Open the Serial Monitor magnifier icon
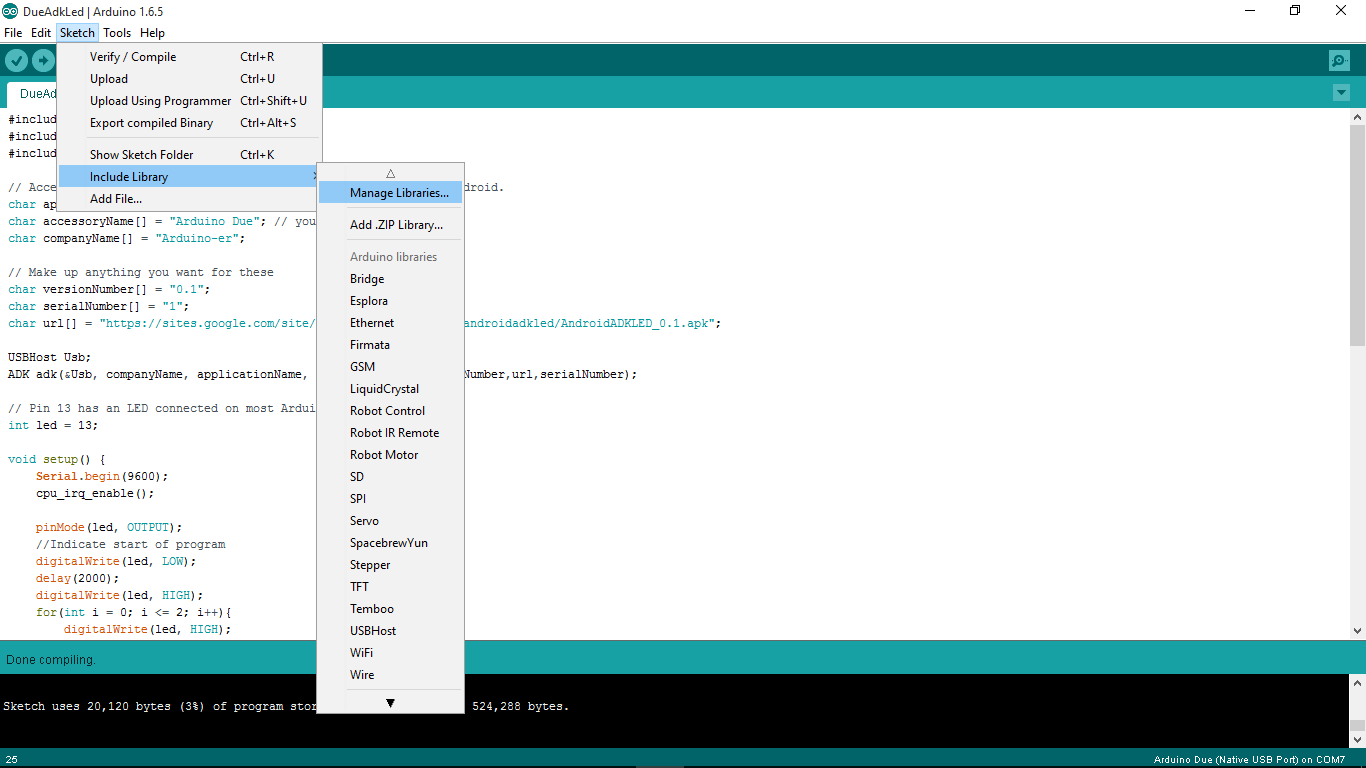The width and height of the screenshot is (1366, 768). coord(1339,61)
